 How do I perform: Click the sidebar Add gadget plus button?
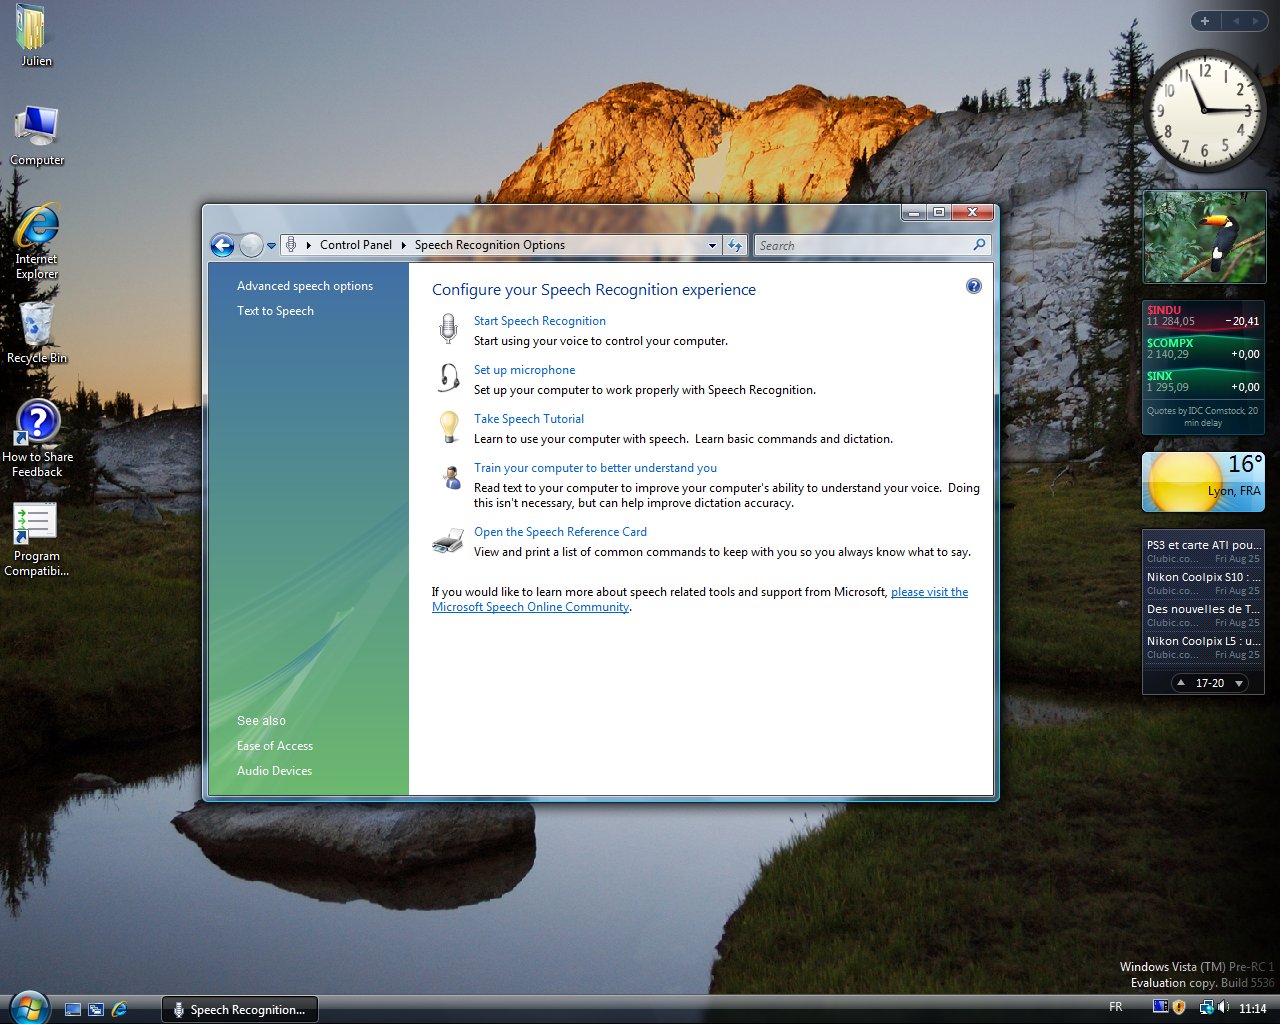pos(1205,21)
